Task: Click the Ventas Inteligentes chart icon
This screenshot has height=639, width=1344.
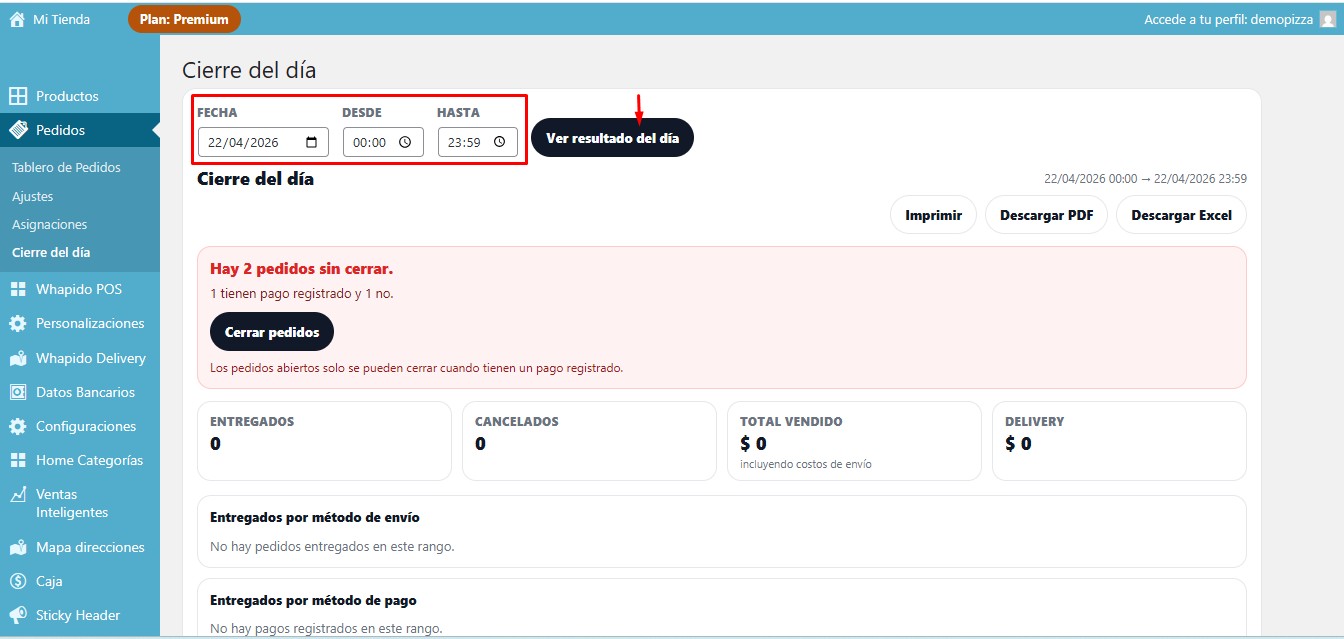Action: (18, 494)
